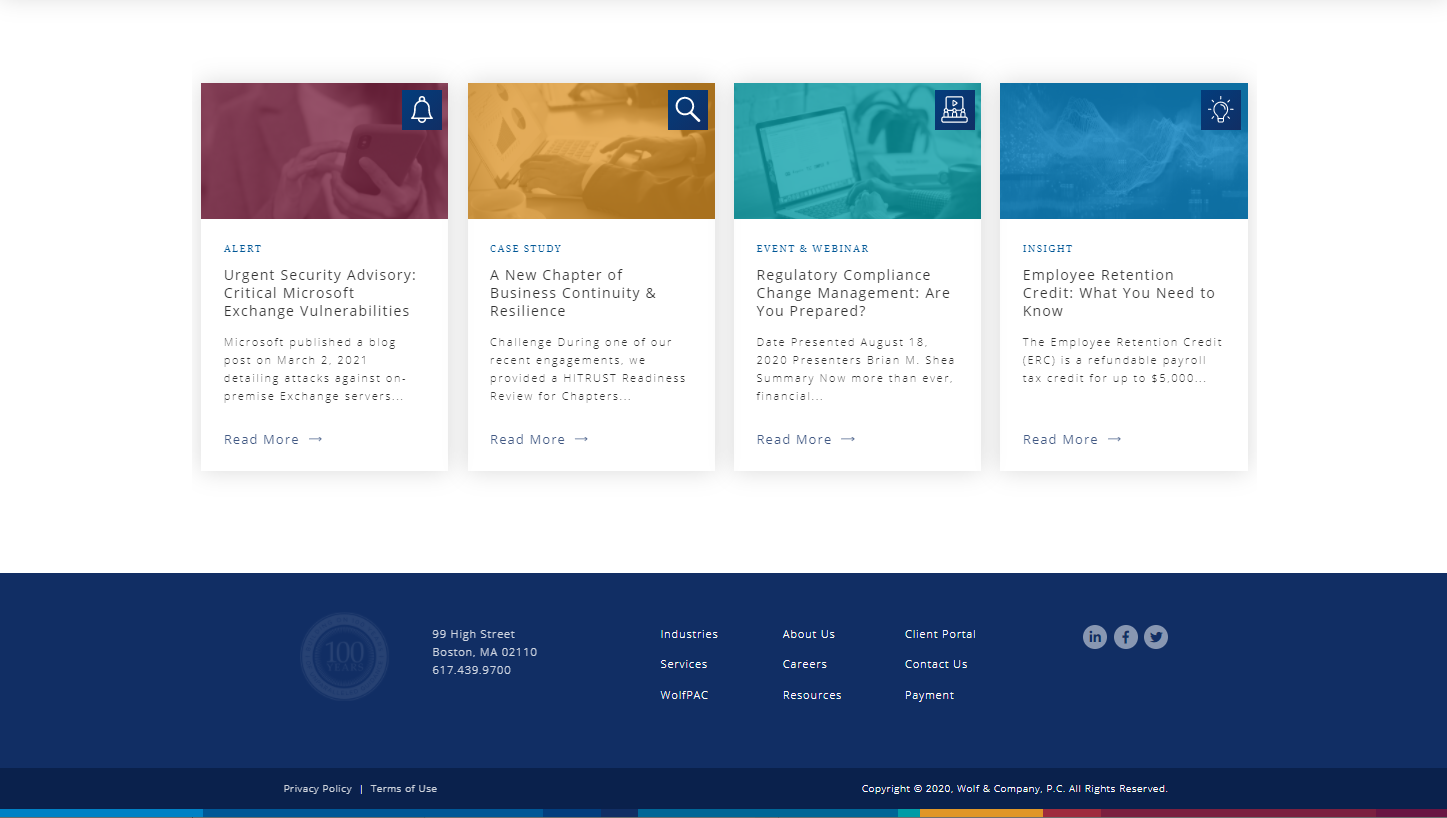Open the Client Portal footer link
The height and width of the screenshot is (818, 1447).
click(940, 634)
